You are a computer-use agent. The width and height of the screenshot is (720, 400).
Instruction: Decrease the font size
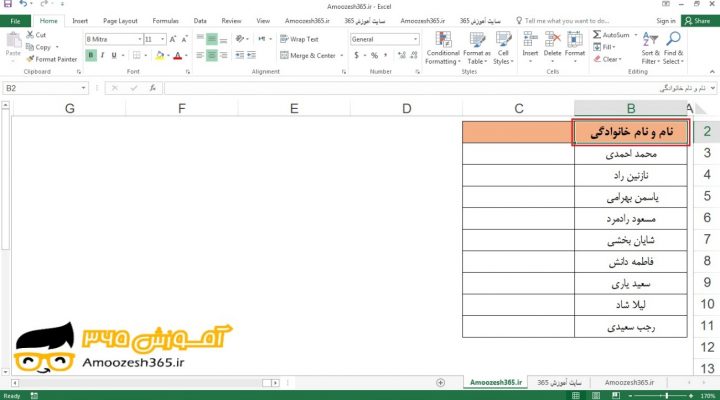[x=184, y=39]
